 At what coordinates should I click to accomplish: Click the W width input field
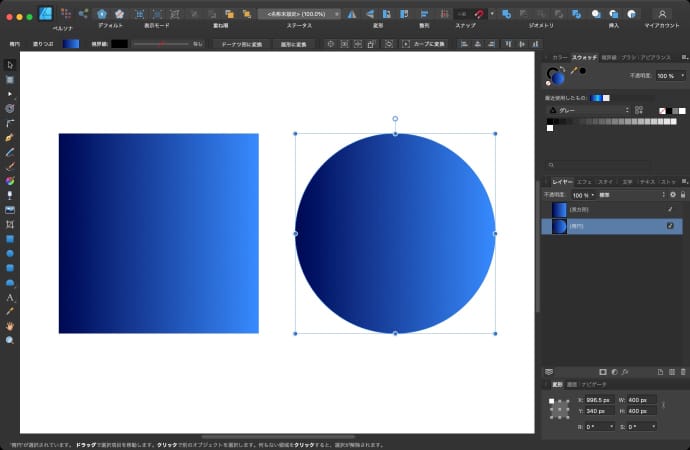tap(641, 400)
